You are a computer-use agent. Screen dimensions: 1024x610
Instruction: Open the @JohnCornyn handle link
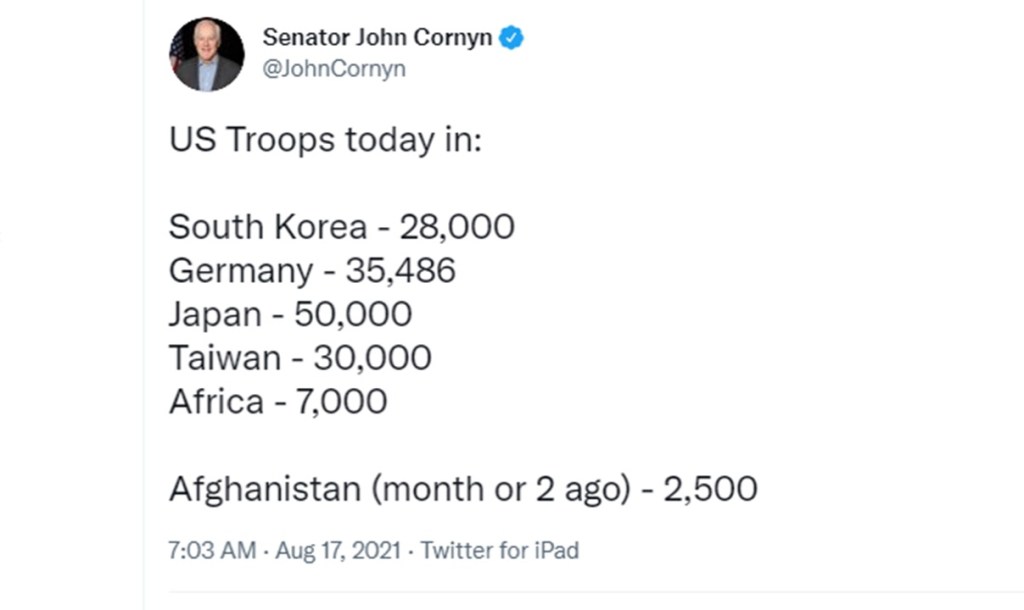(x=334, y=70)
